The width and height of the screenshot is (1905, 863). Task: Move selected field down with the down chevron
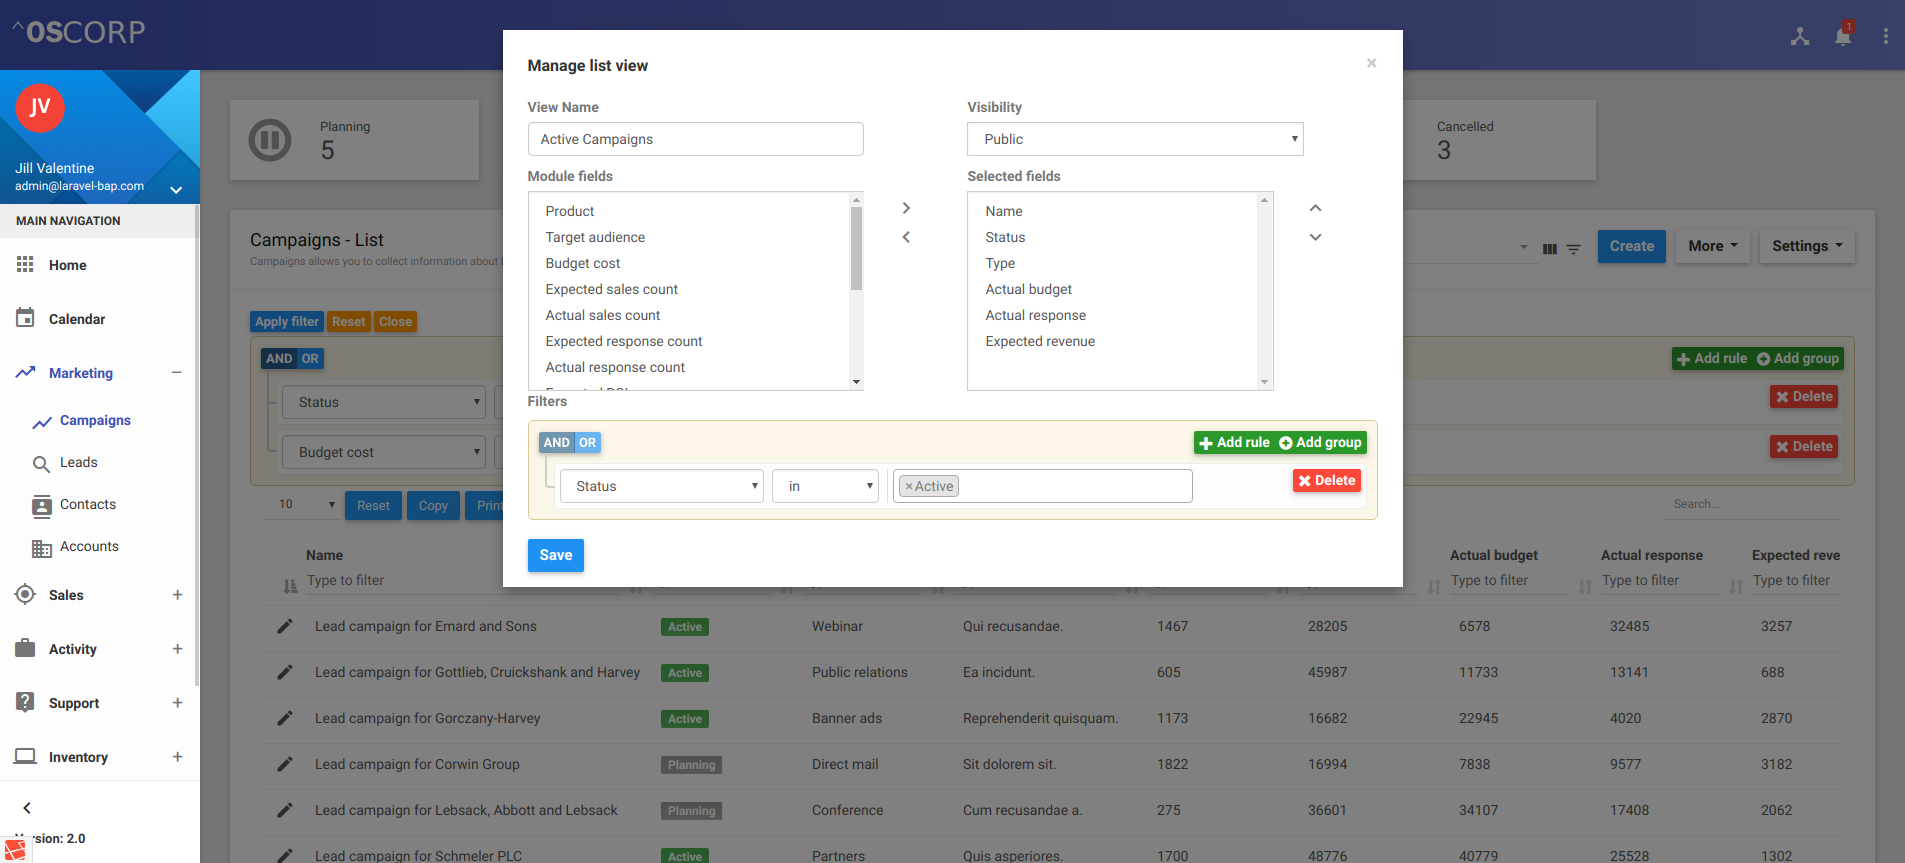click(1315, 237)
